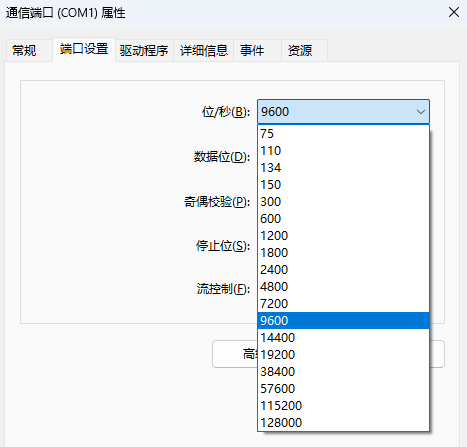Choose 1200 from baud options
Screen dimensions: 467x447
(343, 236)
